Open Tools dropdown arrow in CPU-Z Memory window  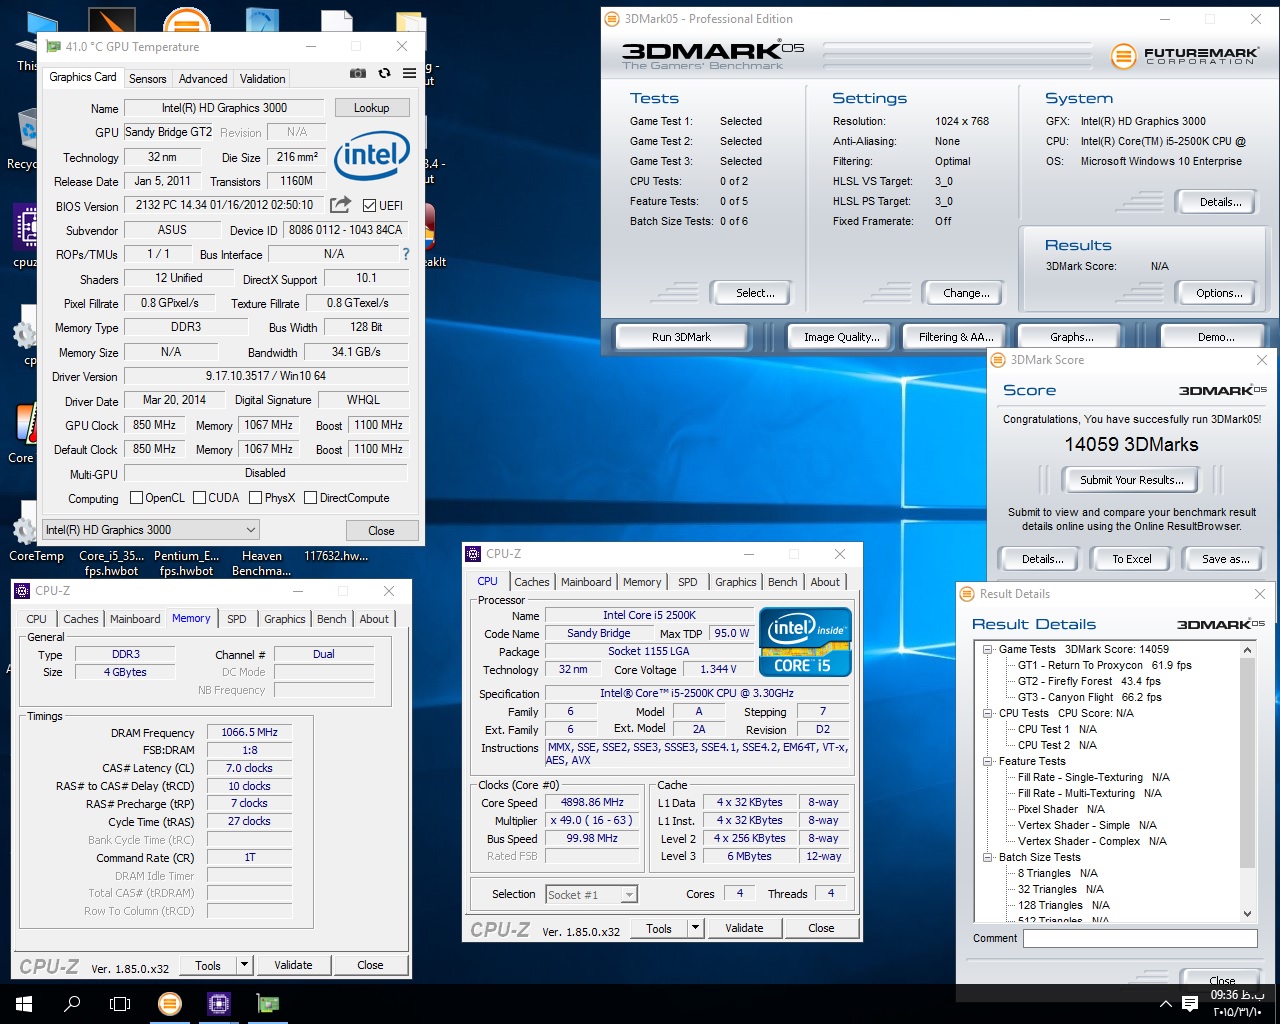(x=244, y=965)
